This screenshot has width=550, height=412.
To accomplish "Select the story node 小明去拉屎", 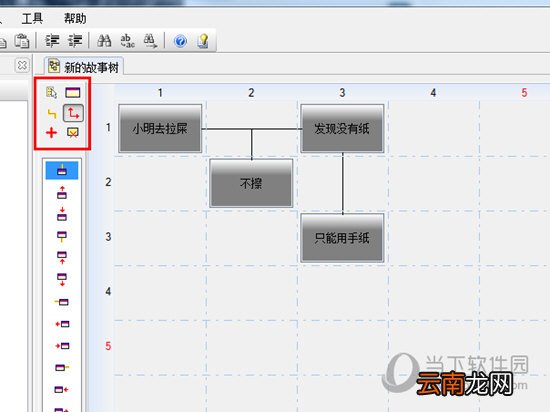I will pyautogui.click(x=160, y=128).
